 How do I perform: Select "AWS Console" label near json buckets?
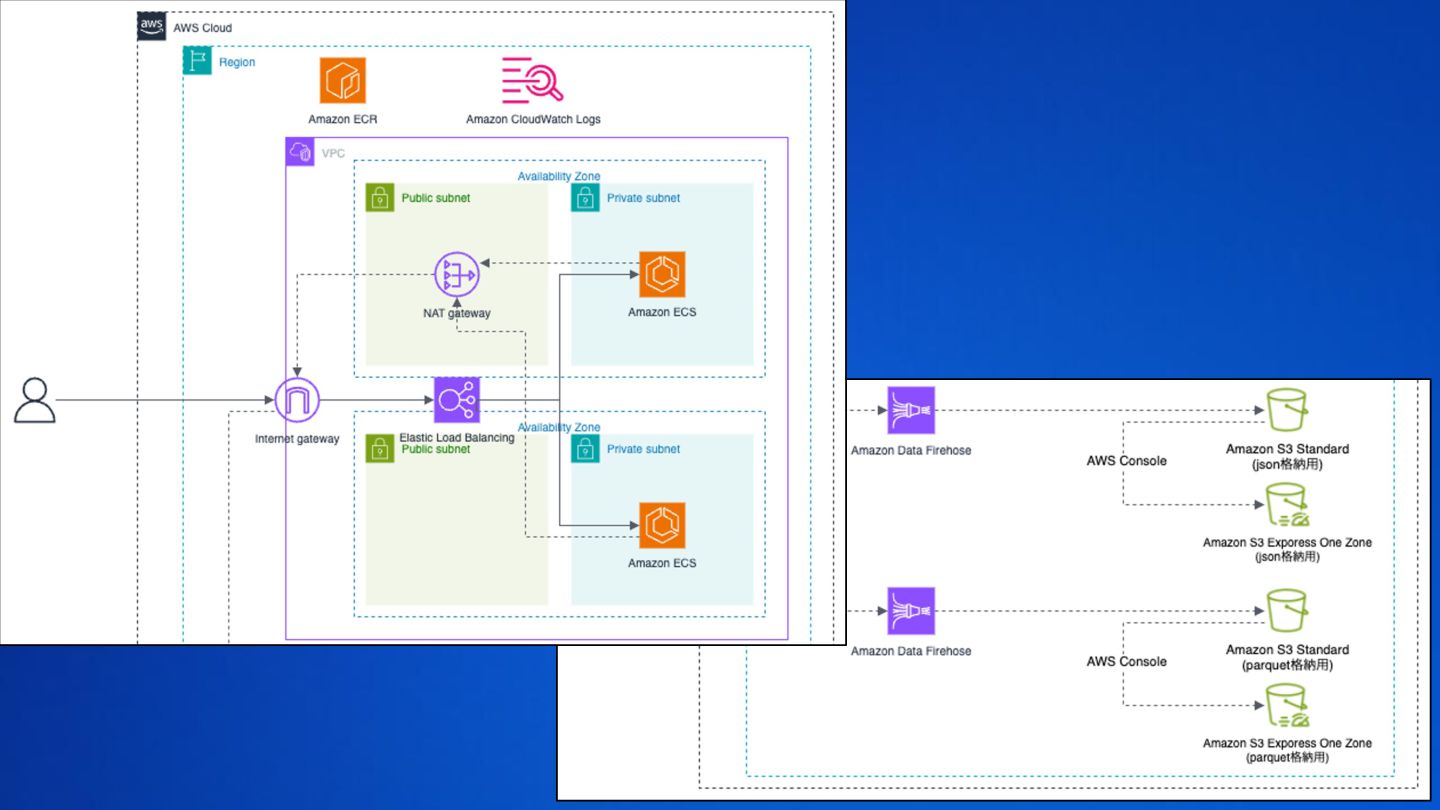point(1127,461)
